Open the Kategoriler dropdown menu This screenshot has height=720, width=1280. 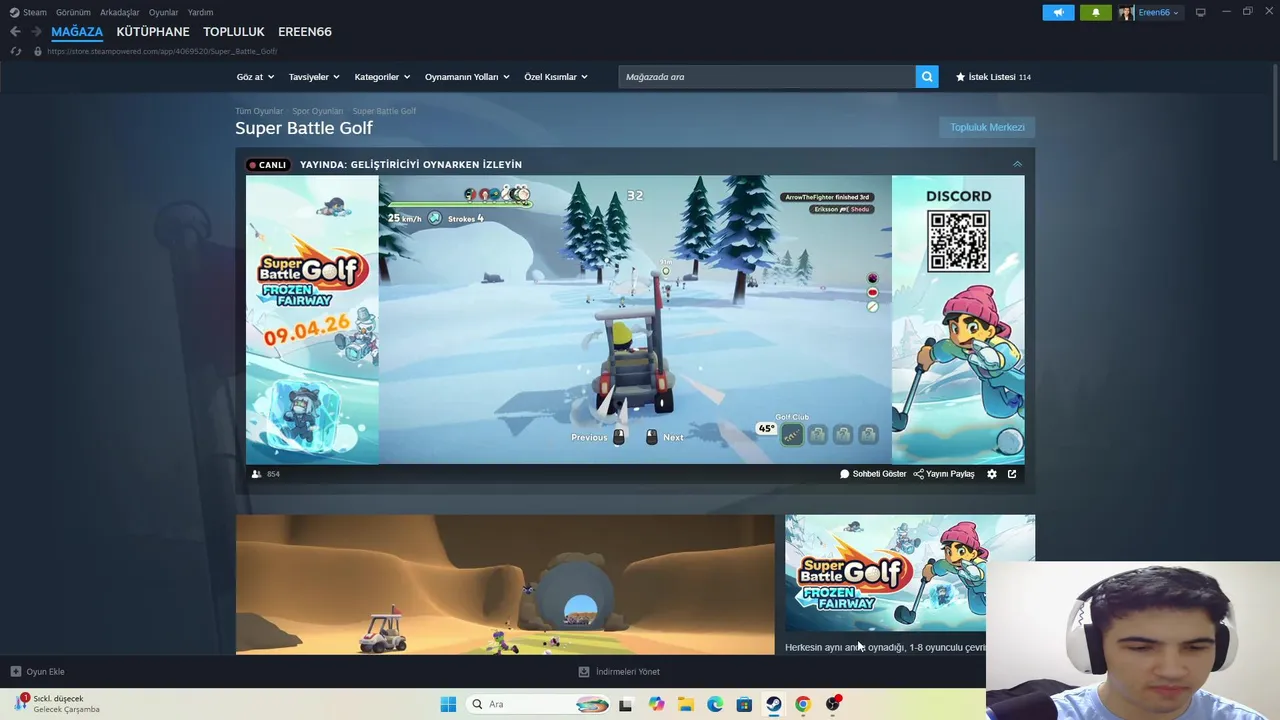pyautogui.click(x=382, y=77)
